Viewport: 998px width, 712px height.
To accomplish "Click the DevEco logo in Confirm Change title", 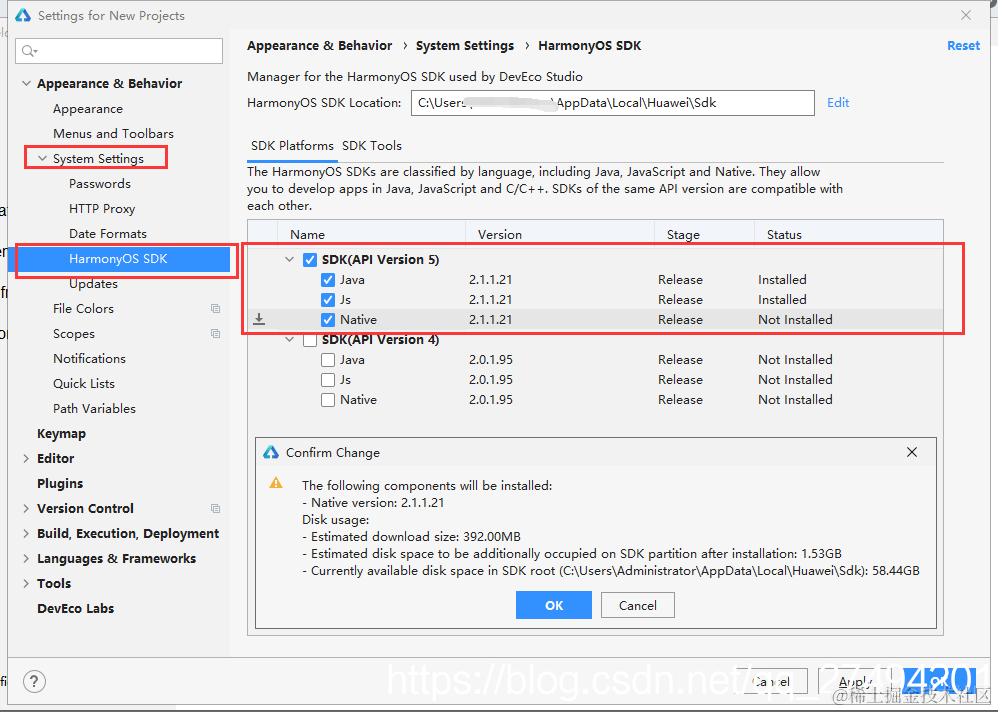I will (x=271, y=452).
